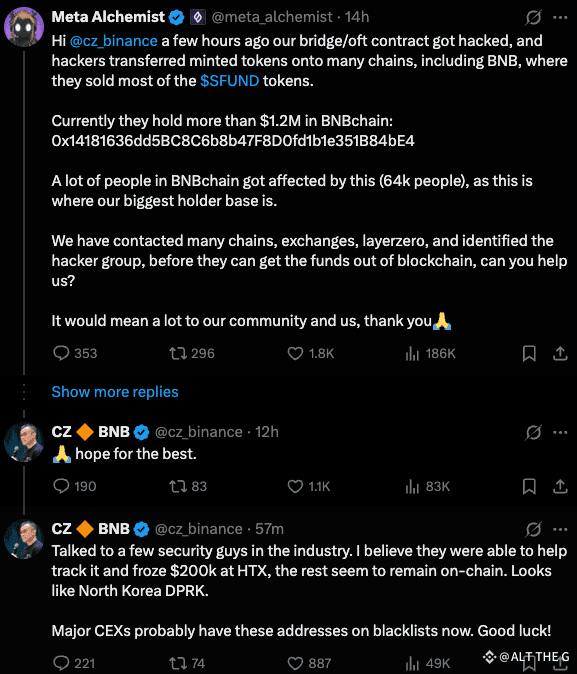The height and width of the screenshot is (674, 577).
Task: Open Meta Alchemist's profile avatar
Action: (24, 27)
